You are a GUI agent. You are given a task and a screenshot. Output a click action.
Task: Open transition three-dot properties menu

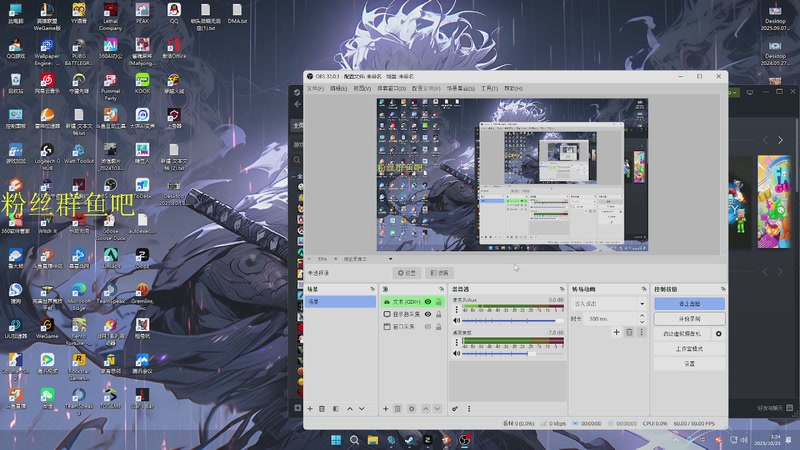pyautogui.click(x=641, y=332)
